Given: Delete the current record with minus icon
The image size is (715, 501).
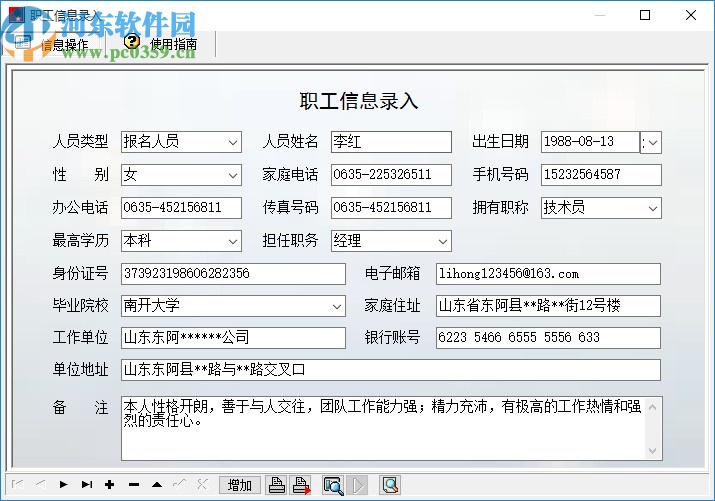Looking at the screenshot, I should pos(134,484).
